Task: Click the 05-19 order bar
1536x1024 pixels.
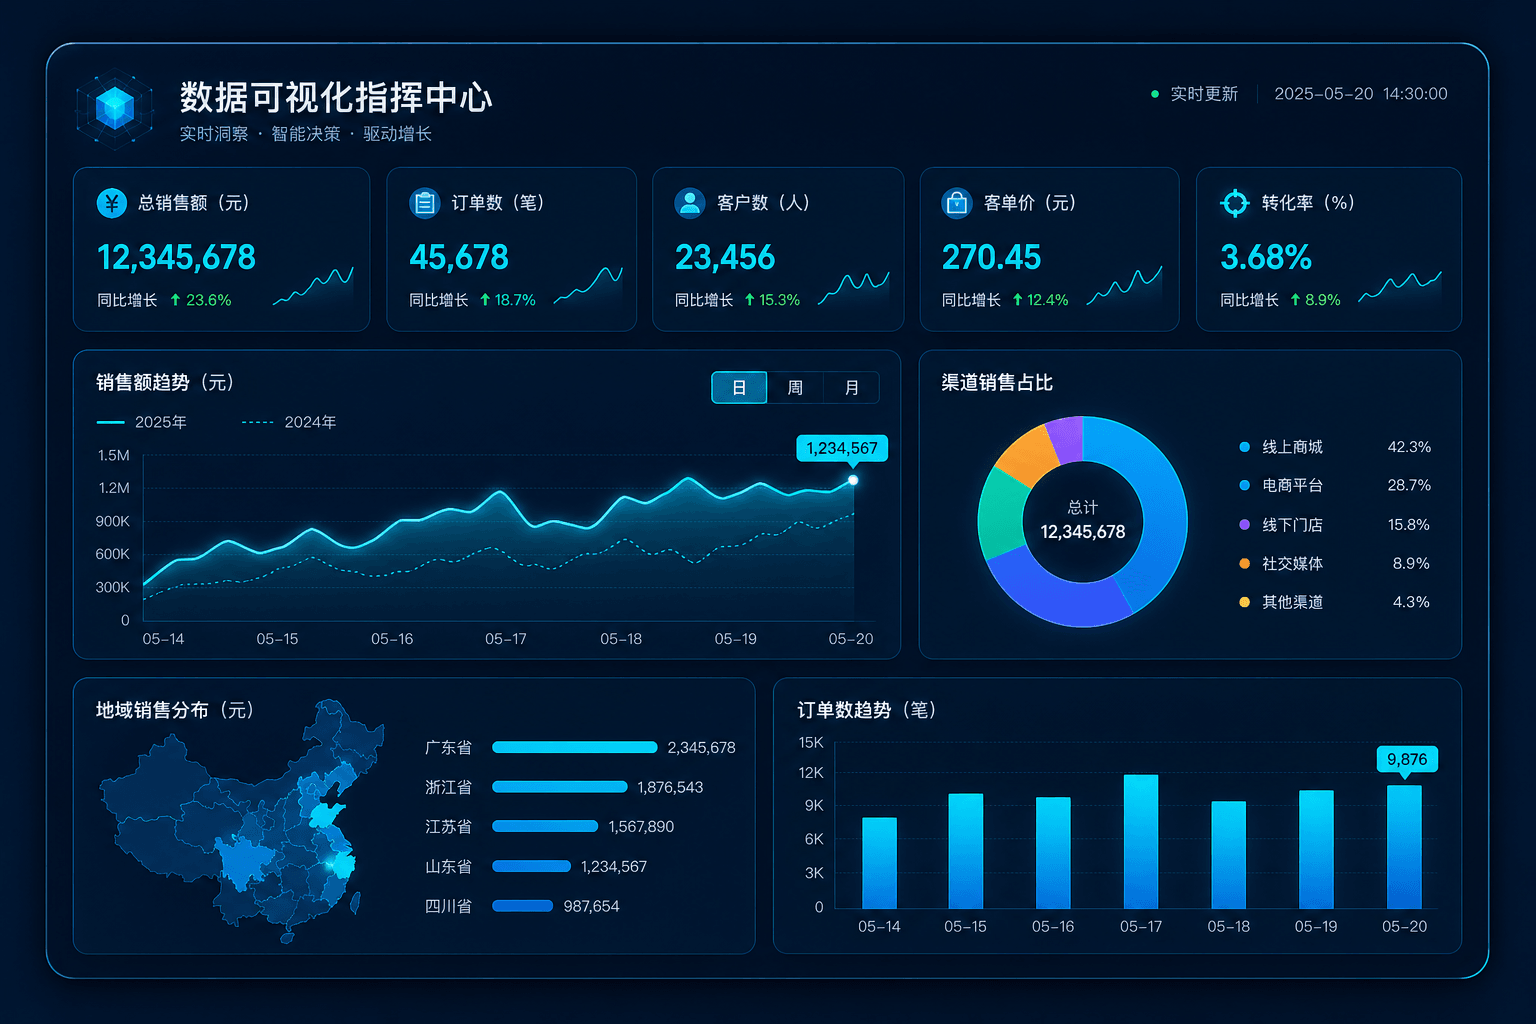Action: tap(1316, 850)
